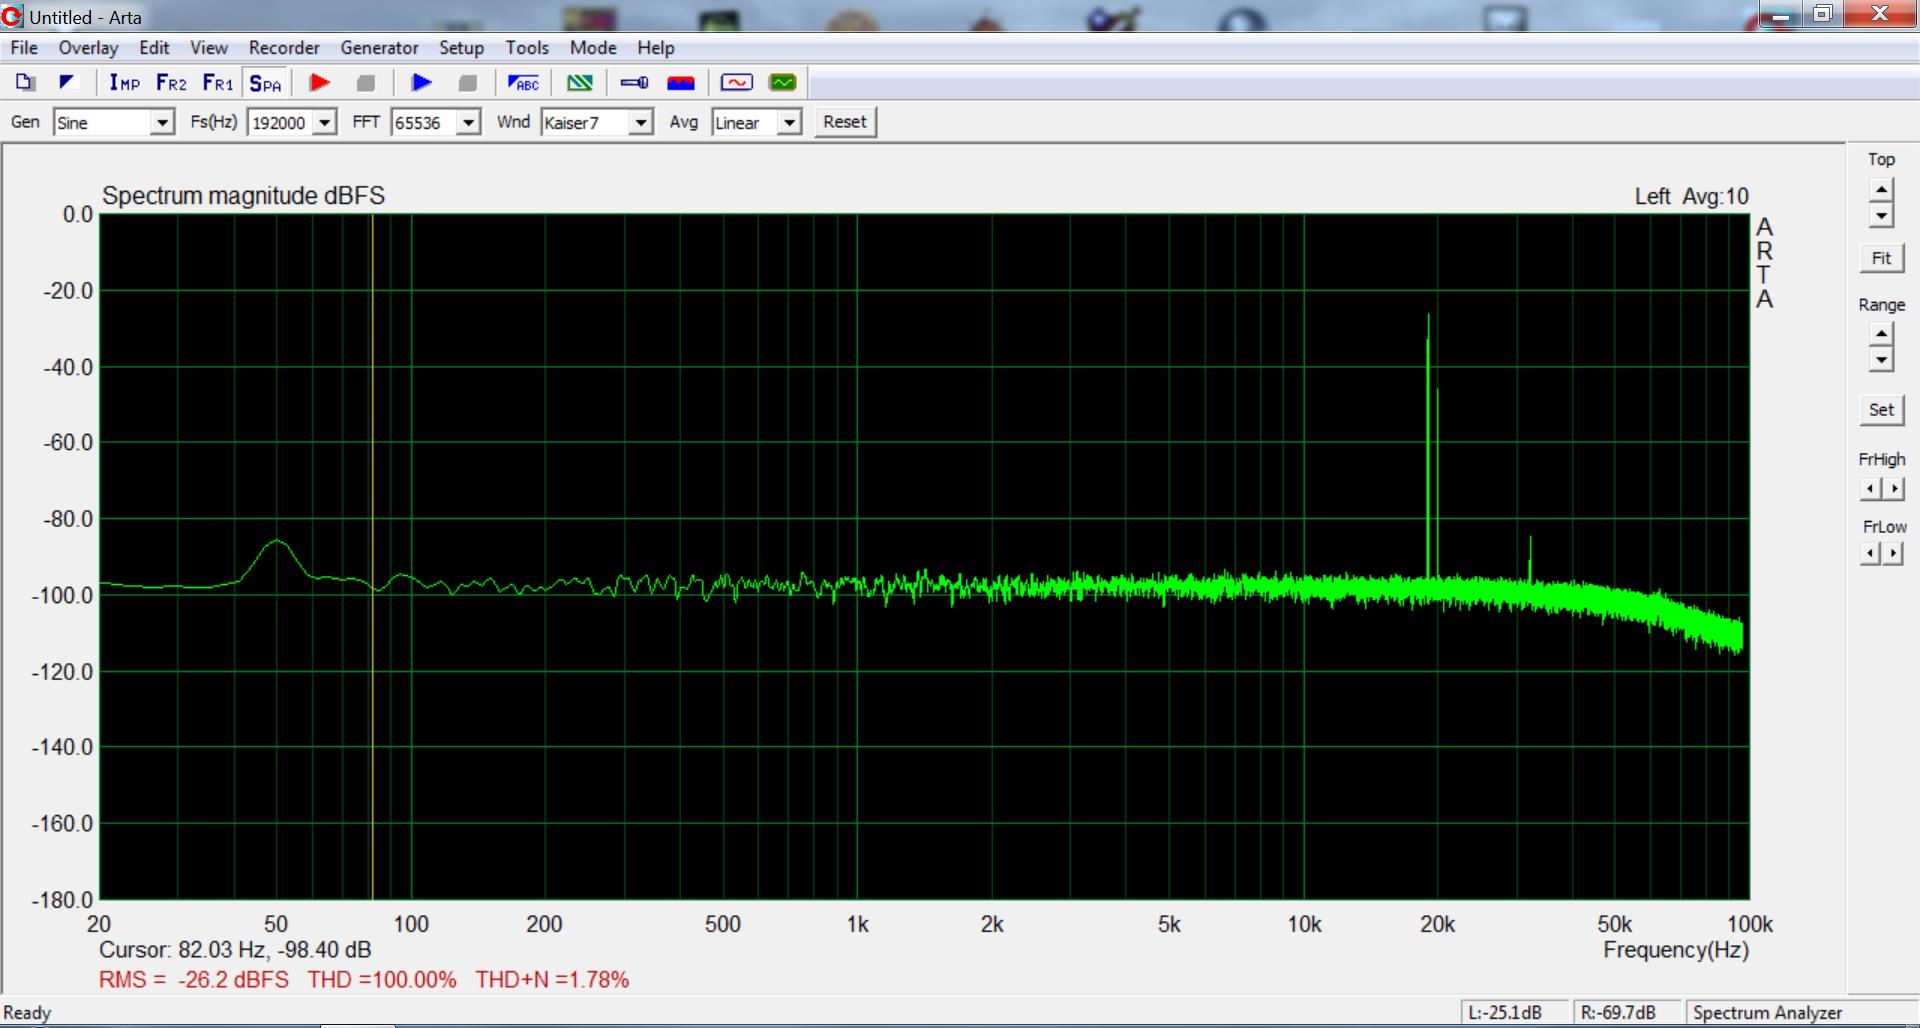Click the THD+N =1.78% readout
Viewport: 1924px width, 1028px height.
552,980
